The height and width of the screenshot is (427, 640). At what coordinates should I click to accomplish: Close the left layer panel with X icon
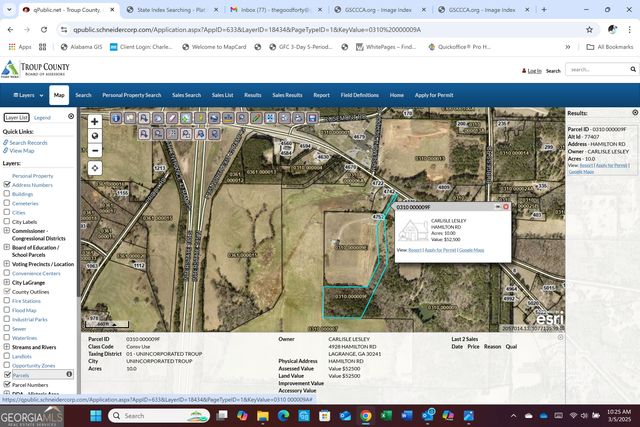71,116
